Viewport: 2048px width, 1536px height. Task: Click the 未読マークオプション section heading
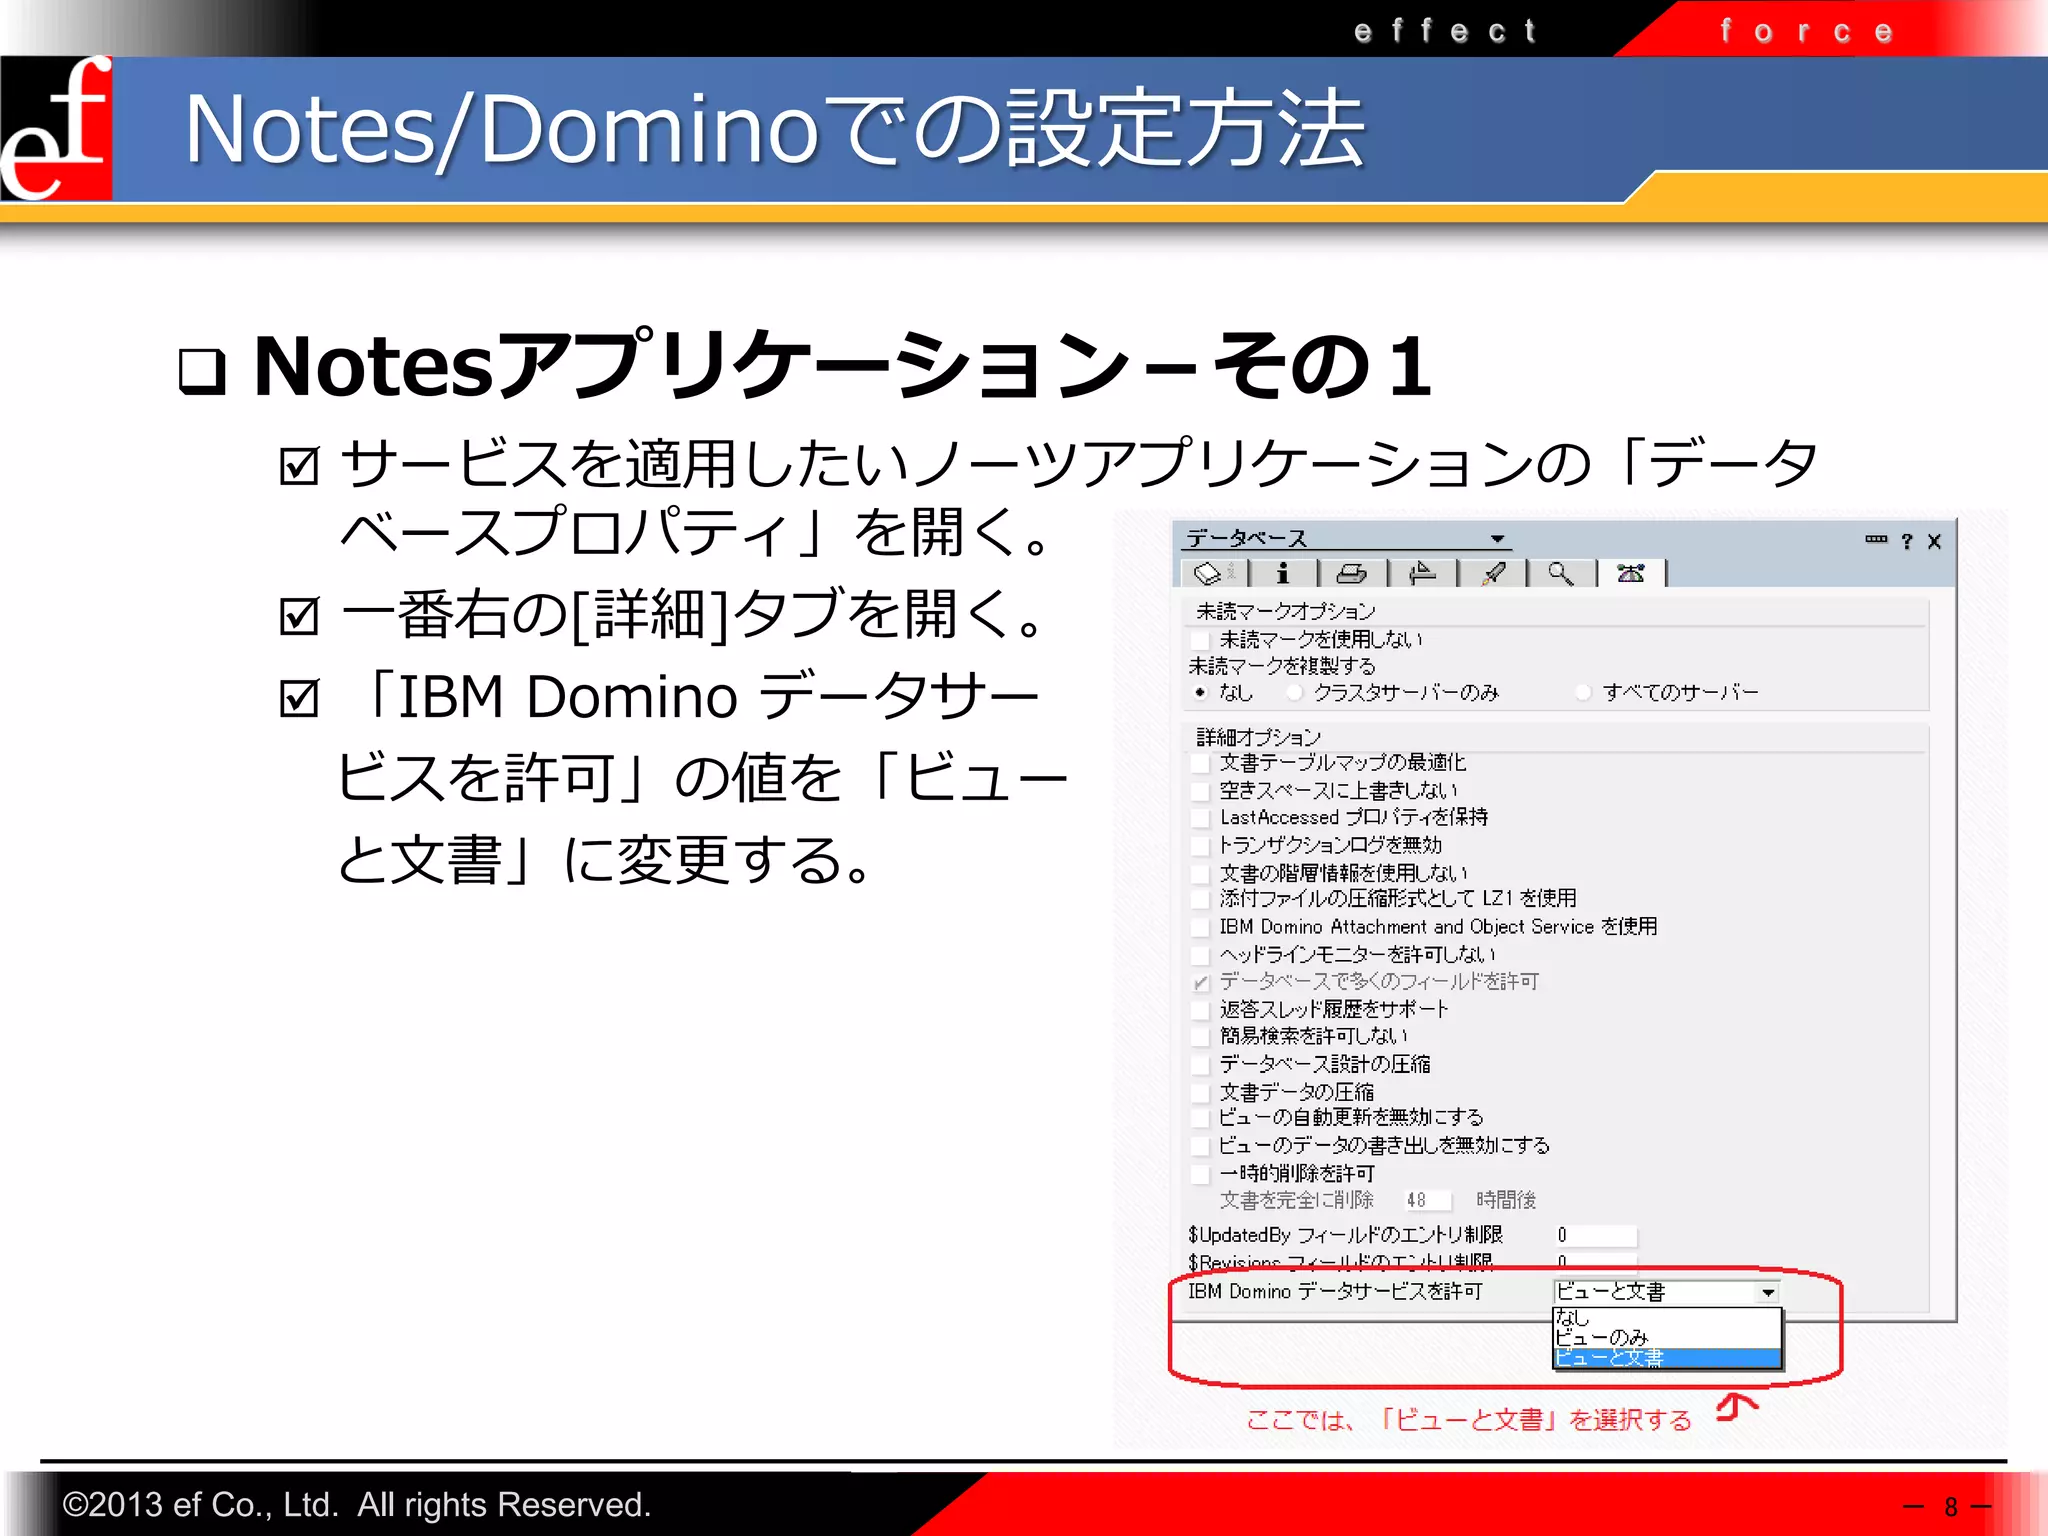[x=1285, y=611]
